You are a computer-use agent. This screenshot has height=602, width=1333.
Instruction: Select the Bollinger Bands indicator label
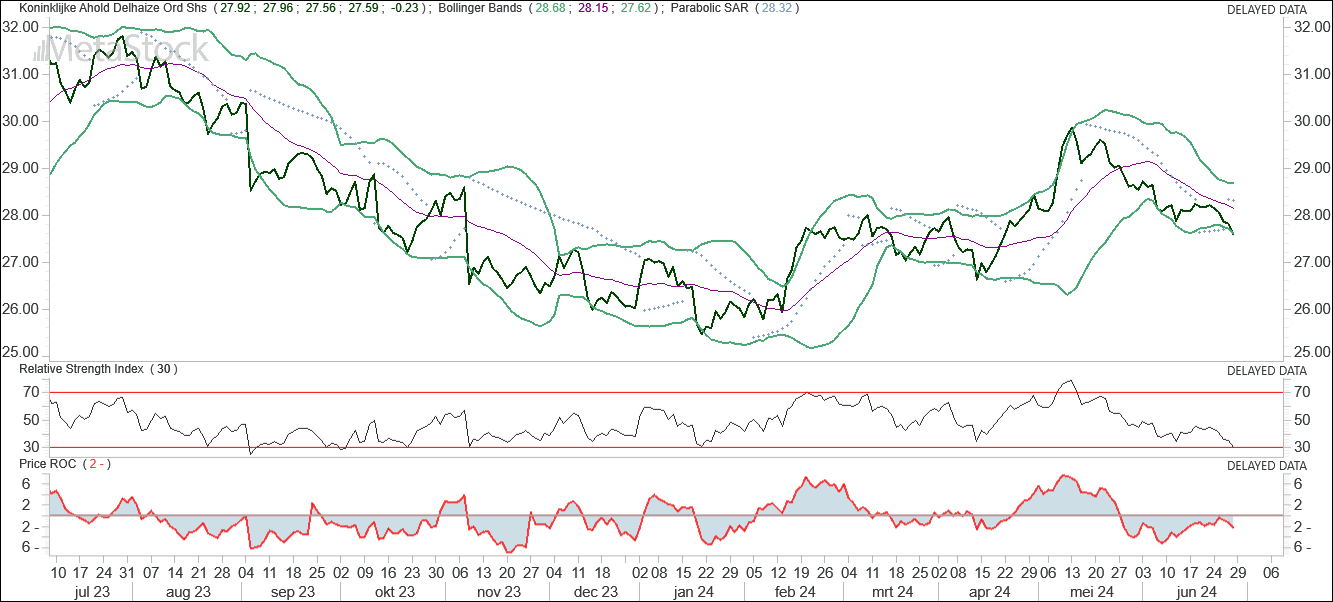pos(481,9)
